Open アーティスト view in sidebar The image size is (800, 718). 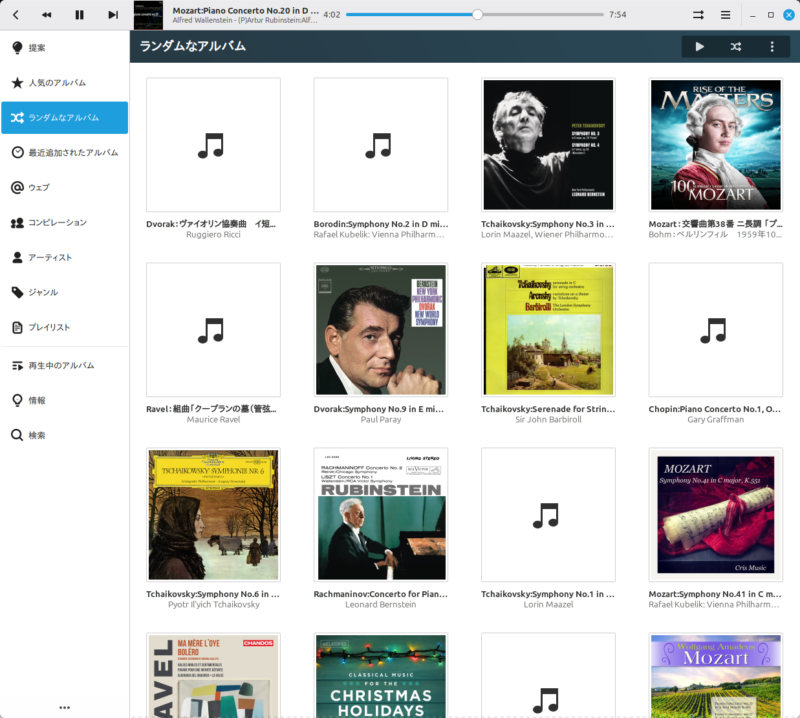pyautogui.click(x=65, y=257)
